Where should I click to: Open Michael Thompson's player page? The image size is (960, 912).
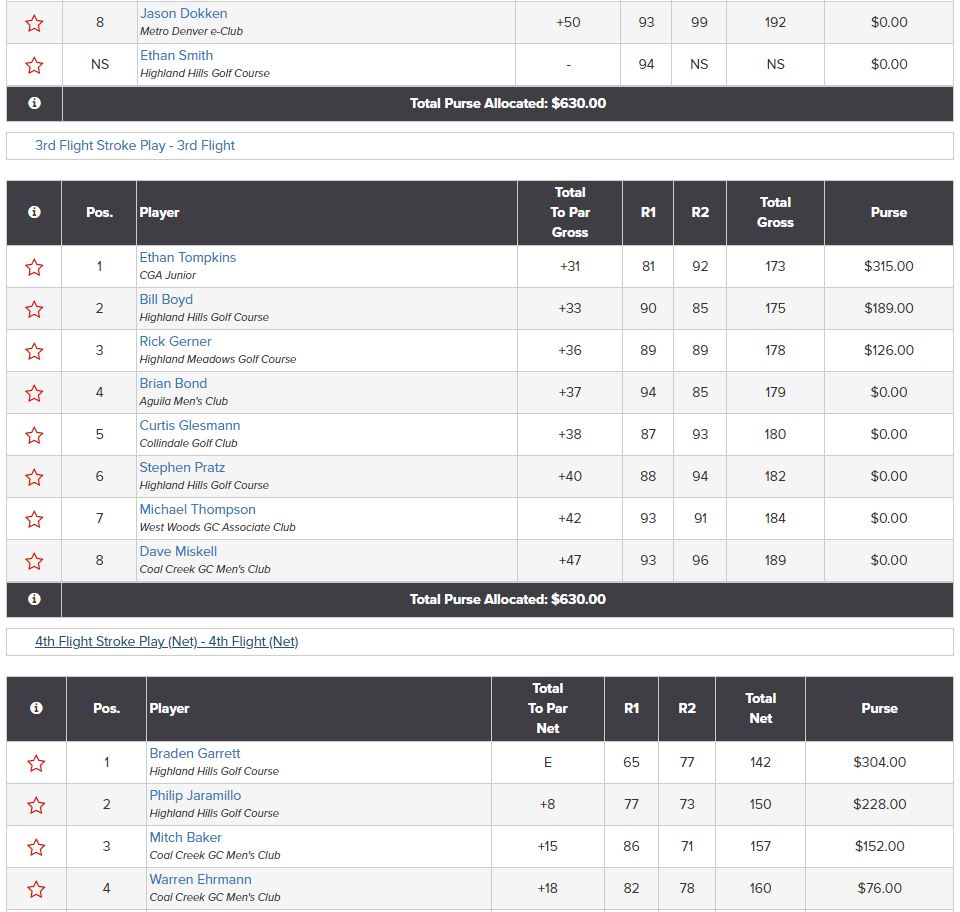click(197, 510)
